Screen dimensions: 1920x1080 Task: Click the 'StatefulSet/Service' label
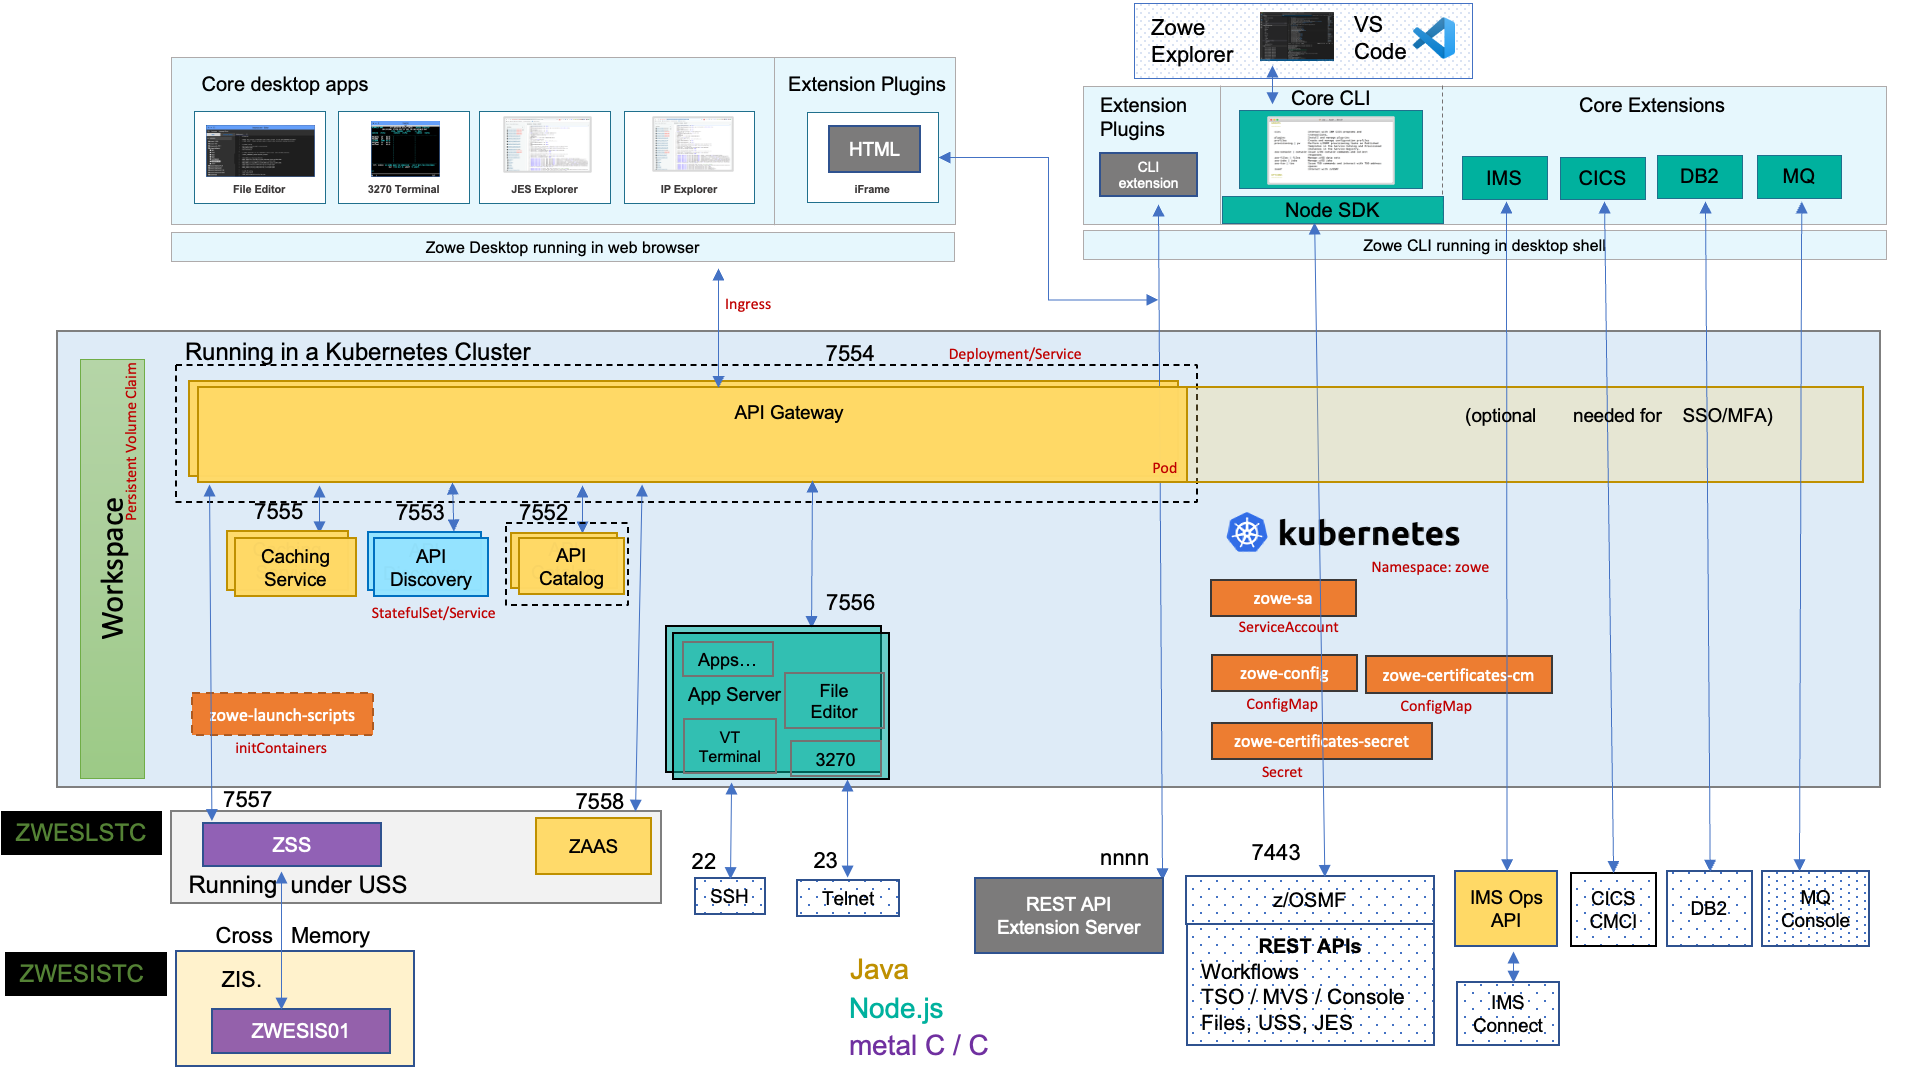(x=433, y=613)
